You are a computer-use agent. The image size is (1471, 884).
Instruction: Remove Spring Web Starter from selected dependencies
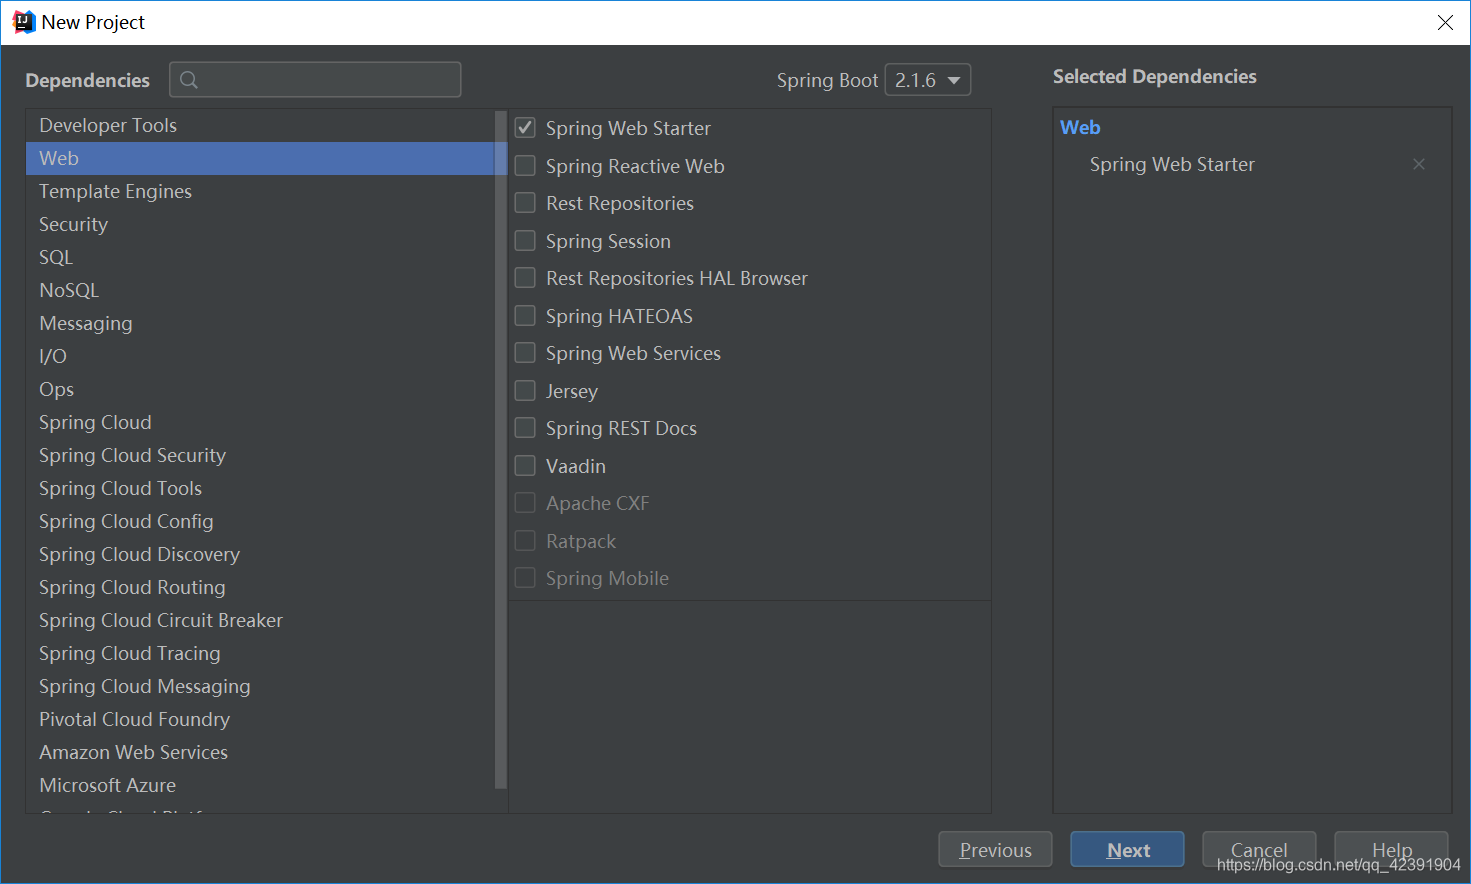(1419, 164)
